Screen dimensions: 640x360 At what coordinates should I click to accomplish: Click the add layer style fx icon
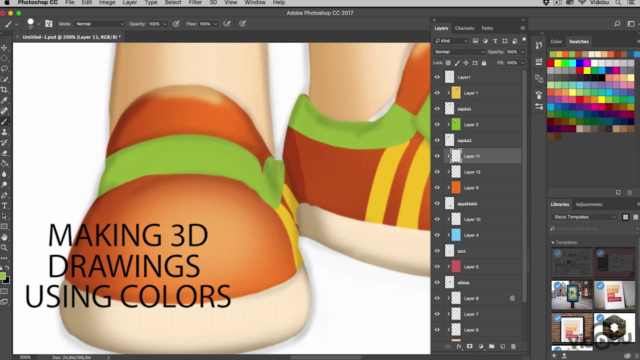[459, 346]
